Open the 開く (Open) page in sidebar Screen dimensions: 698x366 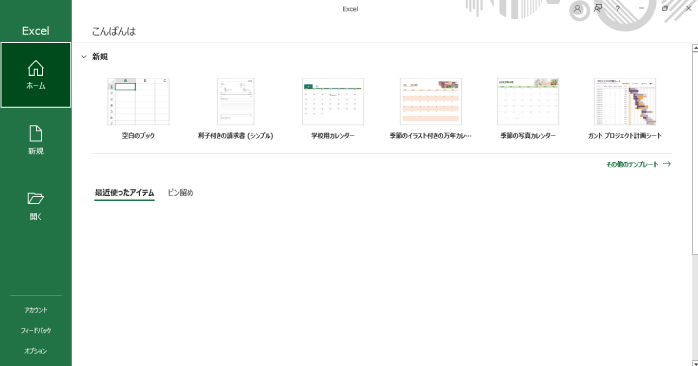(36, 206)
